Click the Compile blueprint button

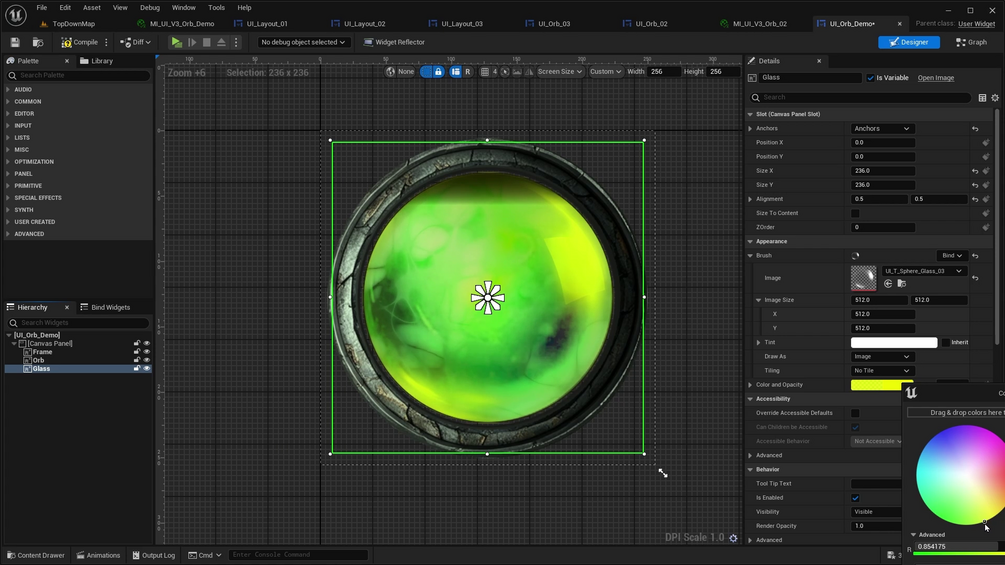click(x=80, y=42)
